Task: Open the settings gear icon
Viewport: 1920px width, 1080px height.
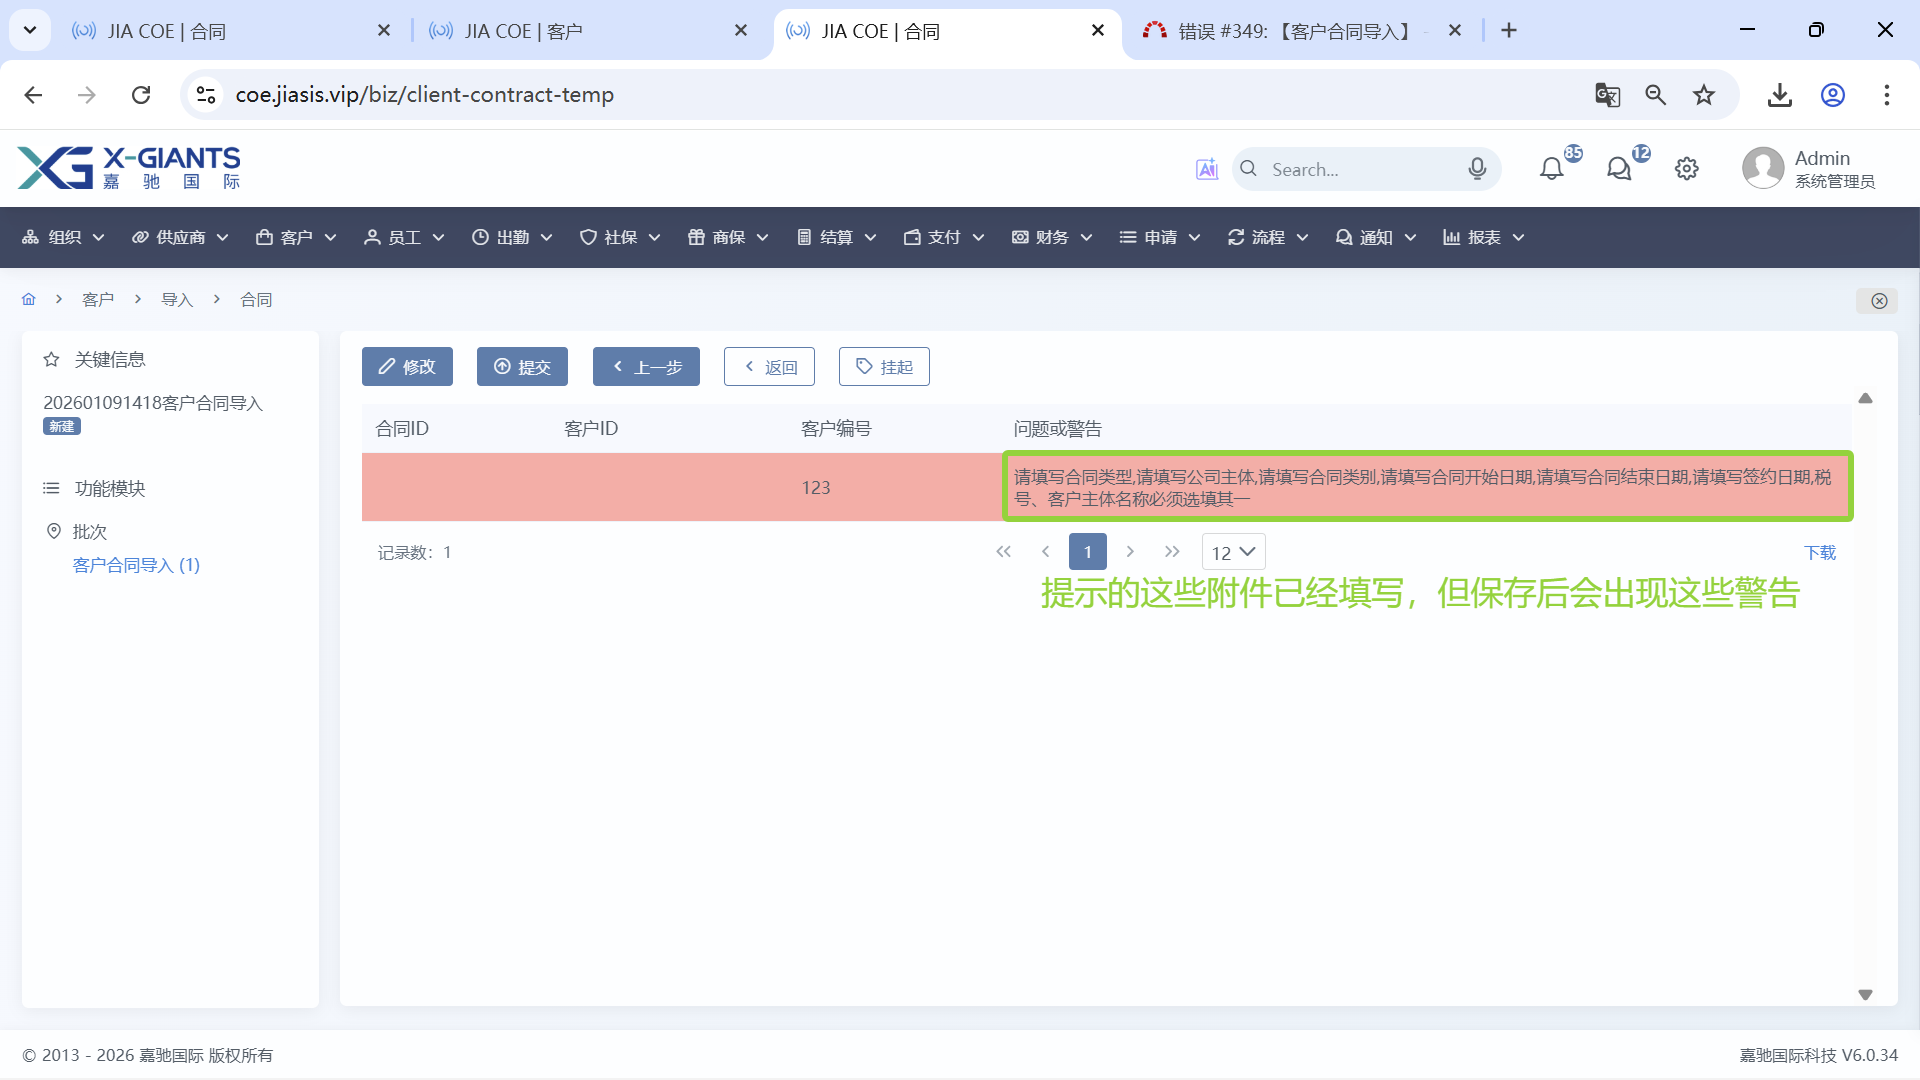Action: tap(1687, 169)
